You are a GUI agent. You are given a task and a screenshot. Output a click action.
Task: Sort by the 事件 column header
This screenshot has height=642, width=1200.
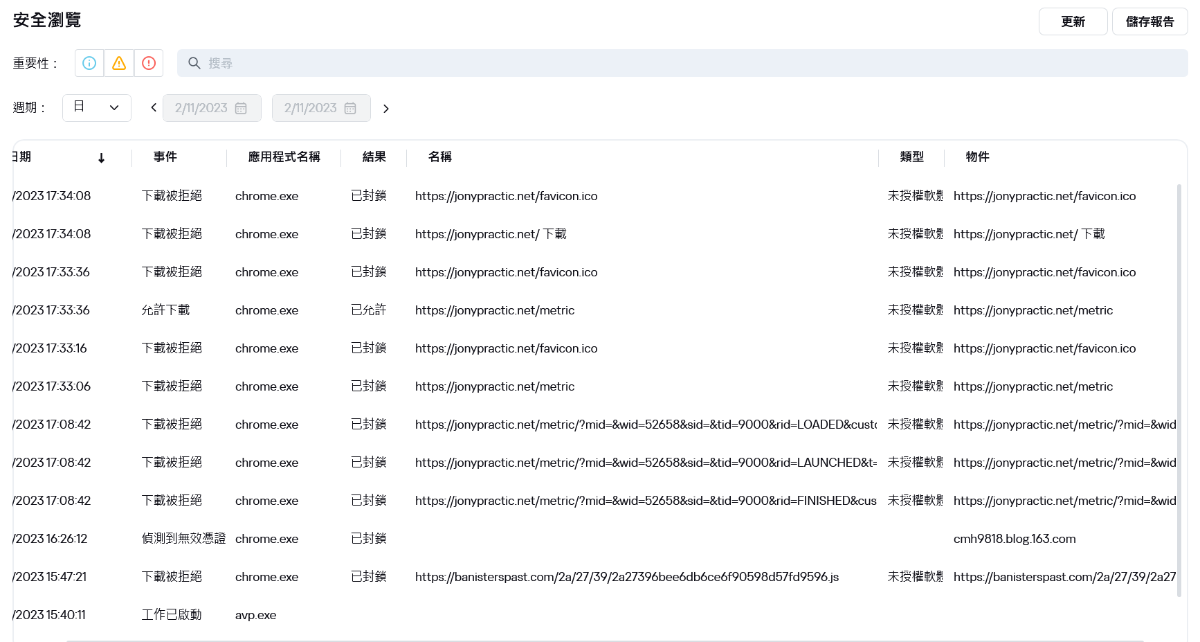tap(165, 157)
